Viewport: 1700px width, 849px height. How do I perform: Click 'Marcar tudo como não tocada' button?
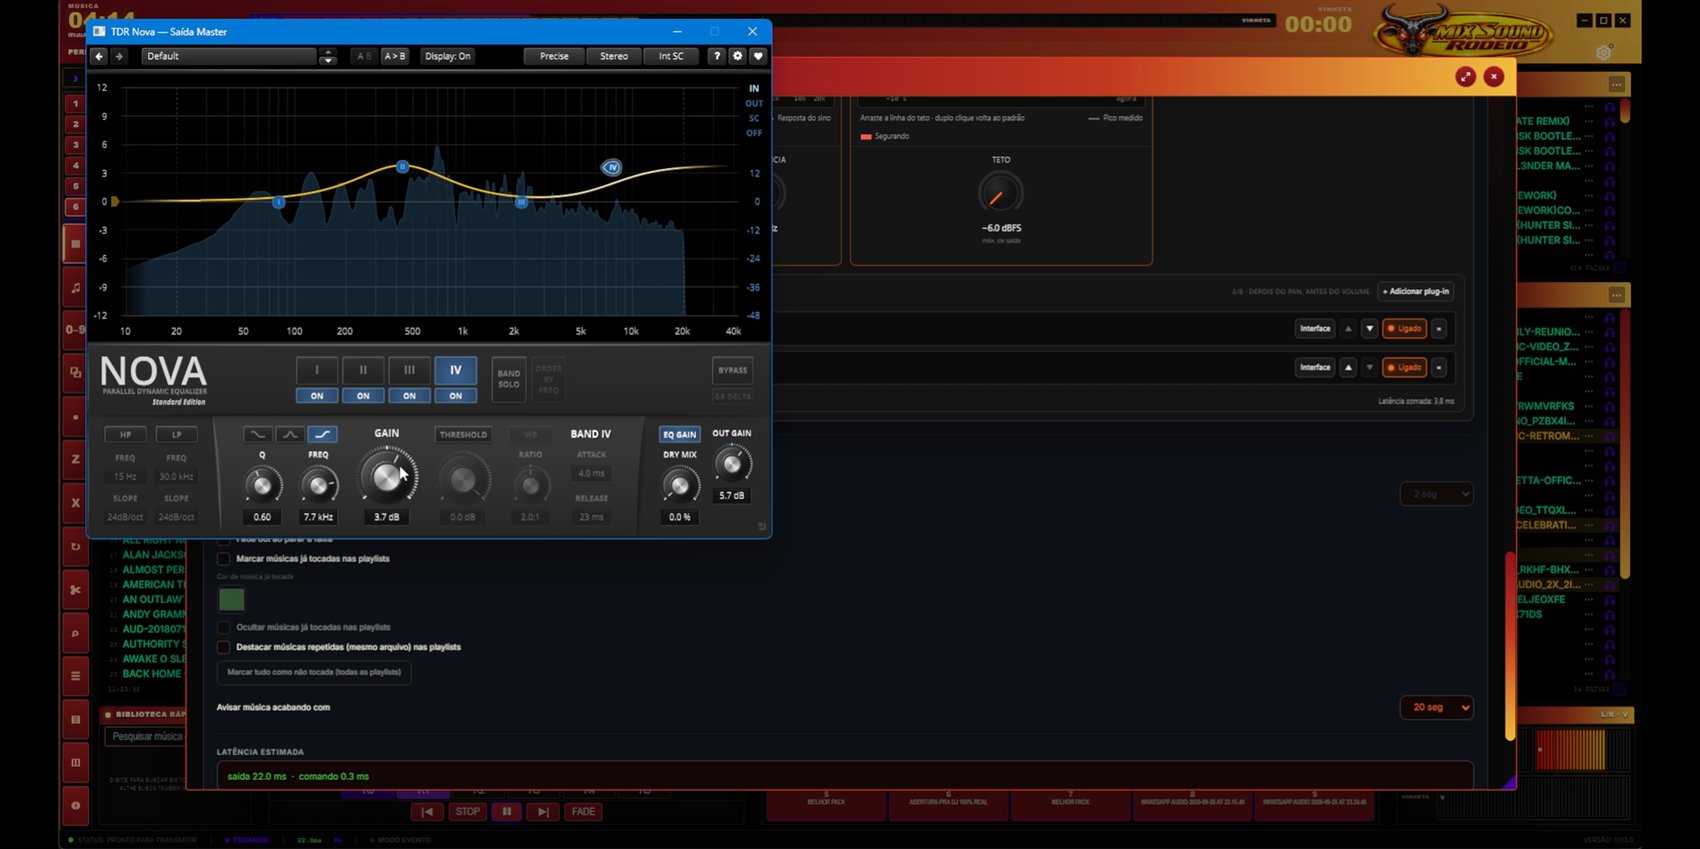pos(314,672)
